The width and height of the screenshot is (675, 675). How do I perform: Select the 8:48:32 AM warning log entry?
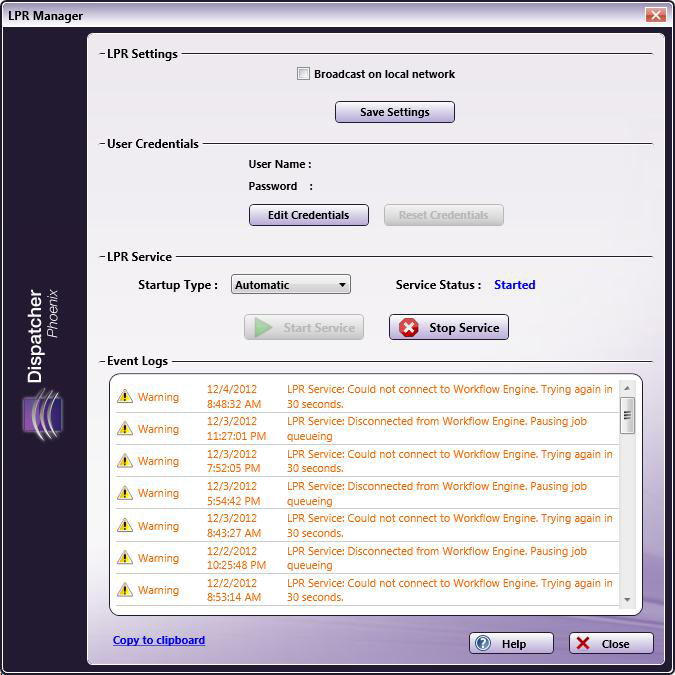coord(367,396)
